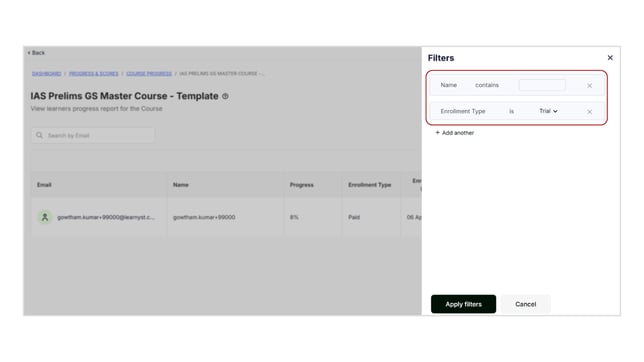The width and height of the screenshot is (644, 362).
Task: Click the Paid enrollment type cell
Action: click(x=354, y=217)
